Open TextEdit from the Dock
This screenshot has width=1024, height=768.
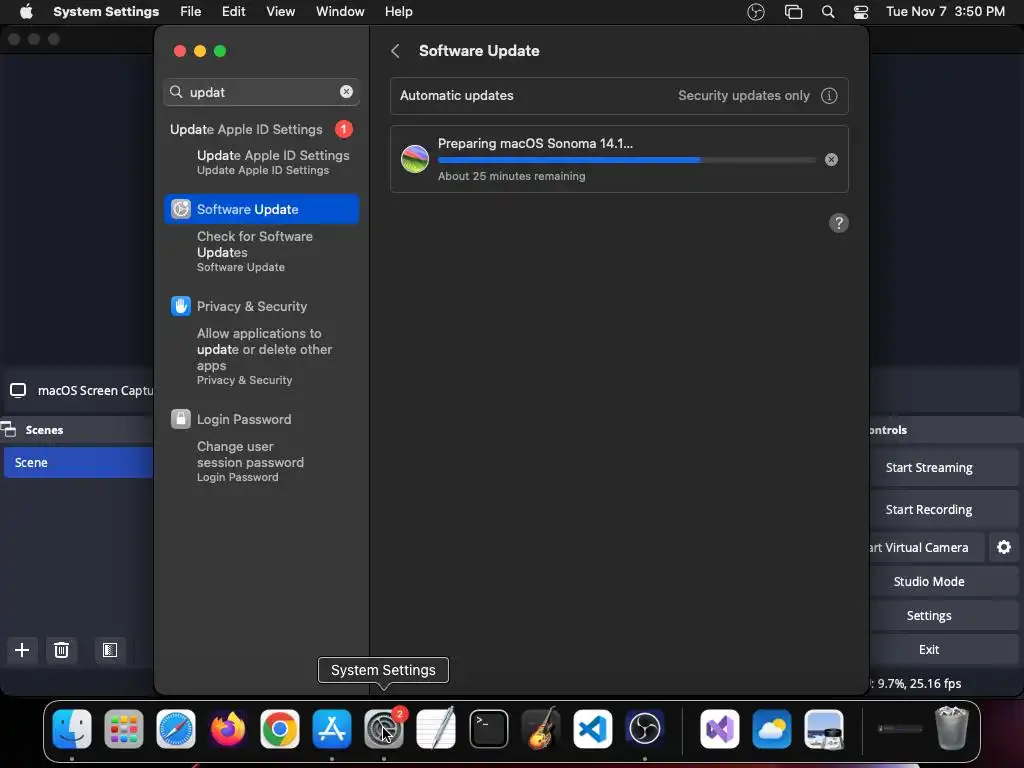point(436,729)
